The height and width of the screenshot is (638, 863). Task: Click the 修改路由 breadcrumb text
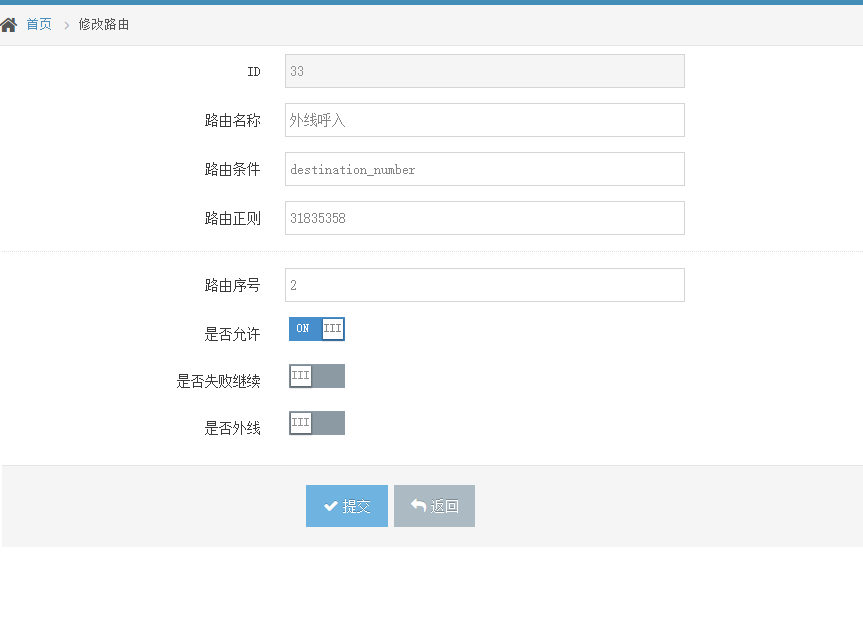coord(104,24)
